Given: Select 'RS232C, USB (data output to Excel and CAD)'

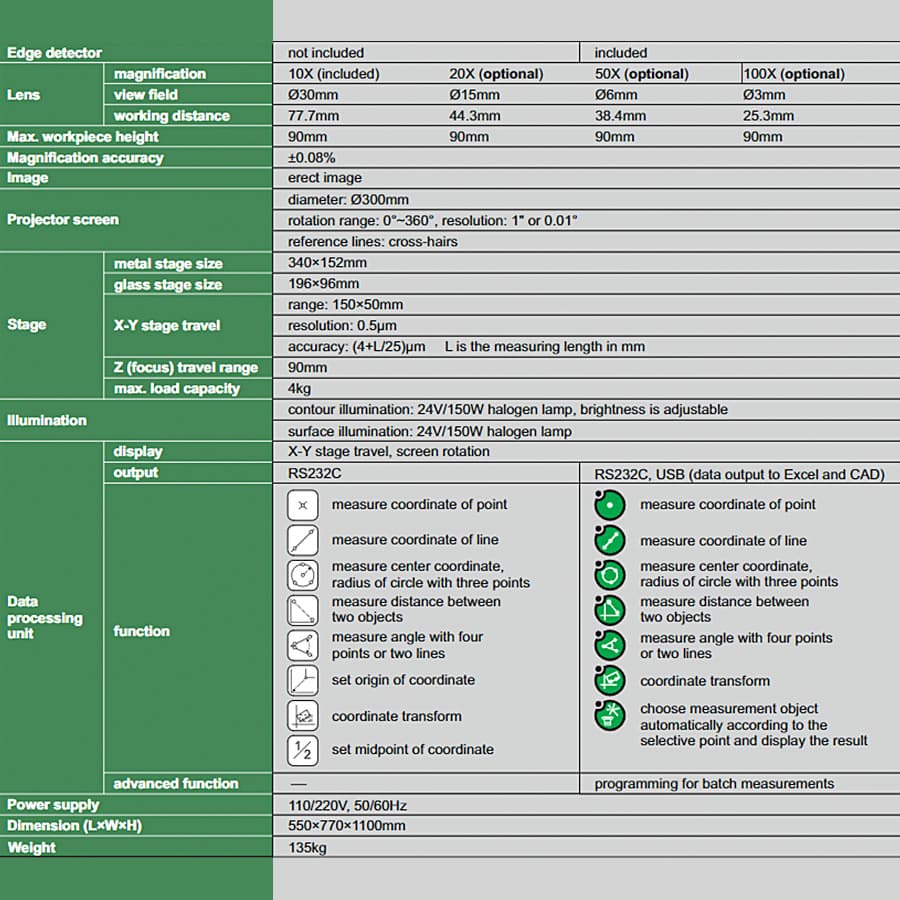Looking at the screenshot, I should [x=740, y=475].
